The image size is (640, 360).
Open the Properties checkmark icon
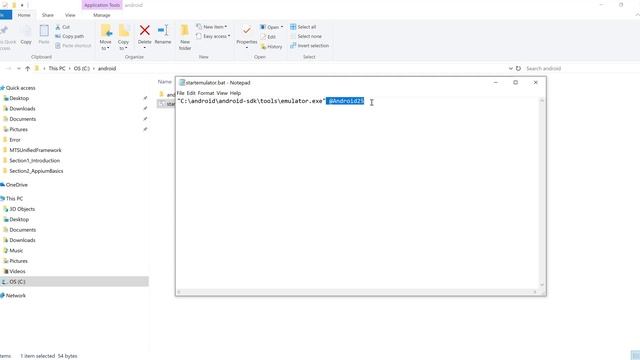(247, 31)
